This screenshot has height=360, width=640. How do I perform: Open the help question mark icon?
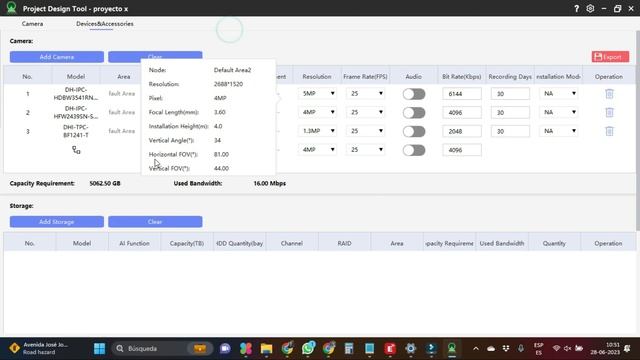click(576, 8)
